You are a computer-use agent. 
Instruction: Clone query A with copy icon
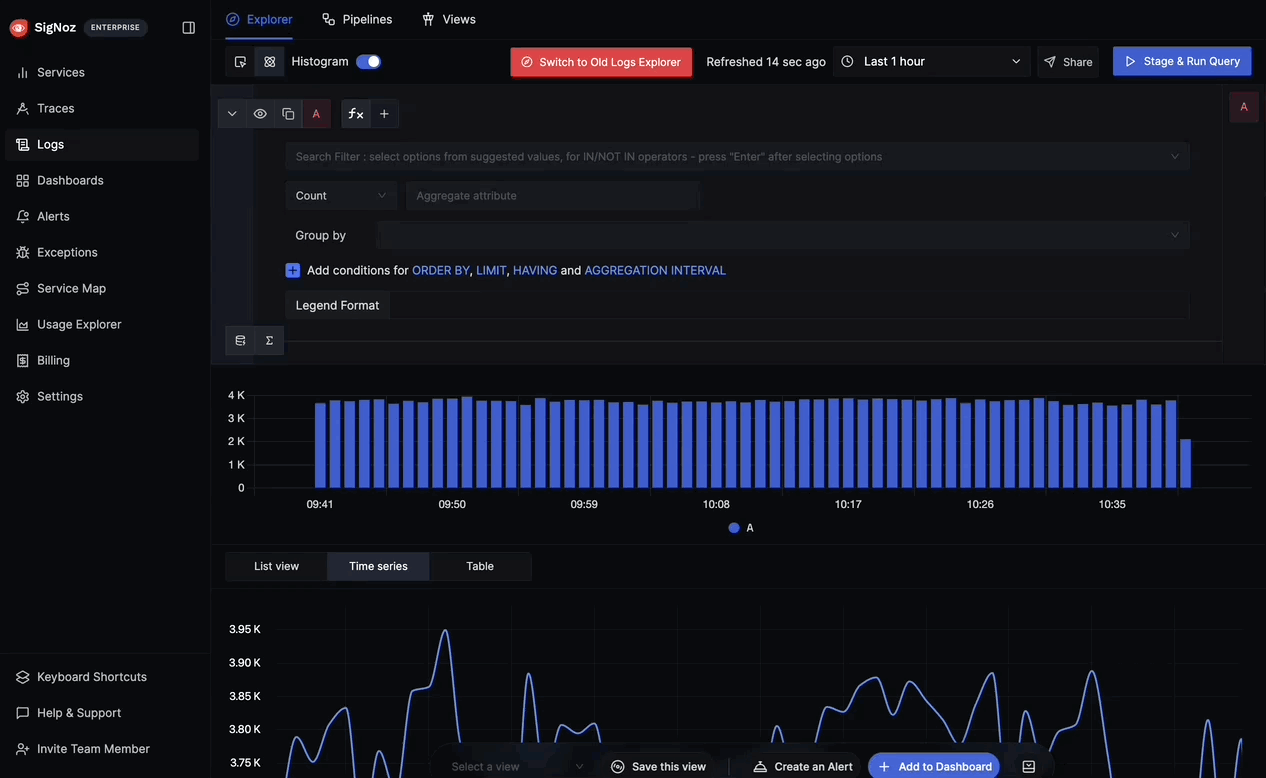click(x=288, y=114)
